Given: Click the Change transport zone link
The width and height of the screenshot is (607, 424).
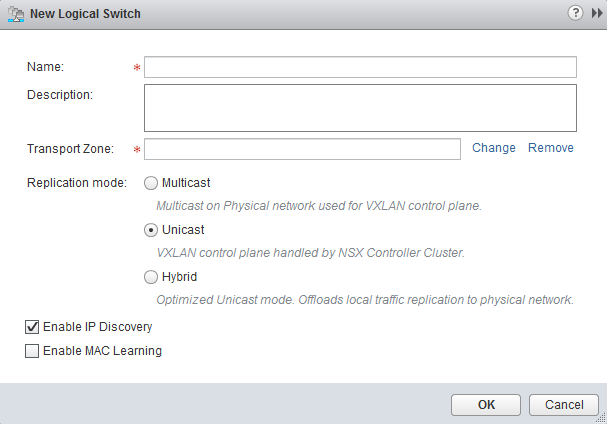Looking at the screenshot, I should (x=494, y=148).
